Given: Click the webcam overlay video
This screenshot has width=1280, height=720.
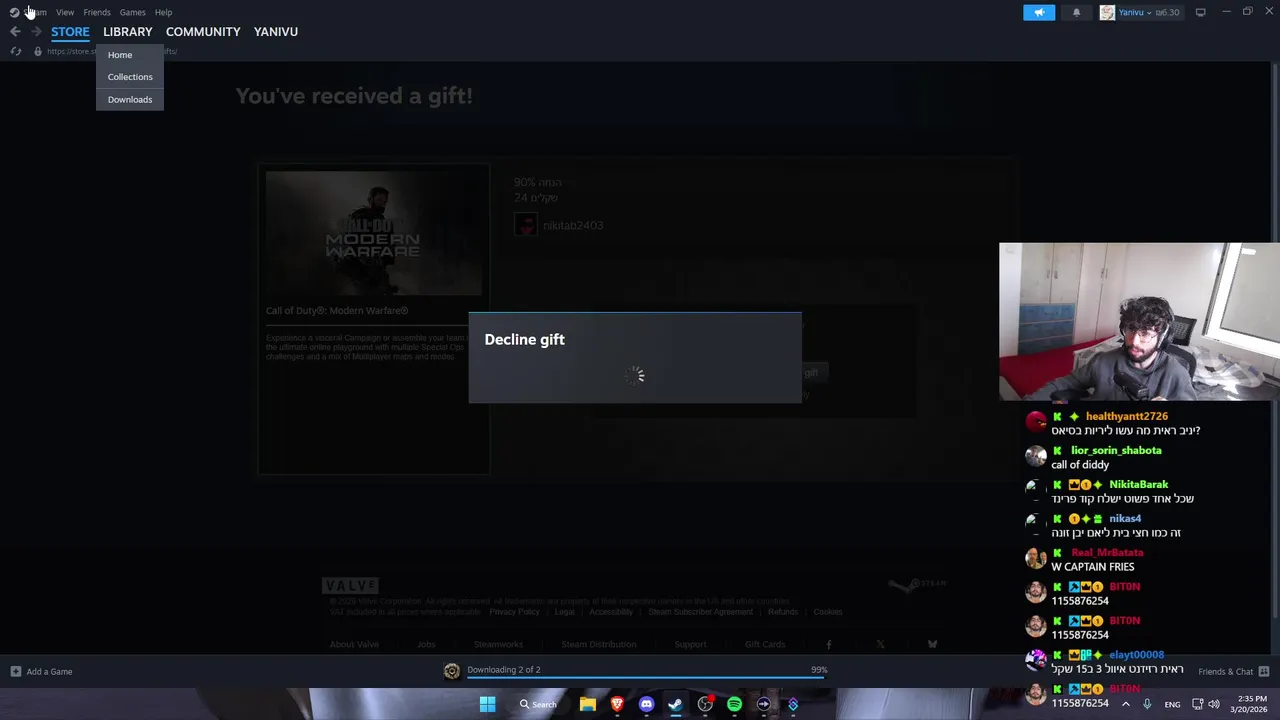Looking at the screenshot, I should 1139,322.
